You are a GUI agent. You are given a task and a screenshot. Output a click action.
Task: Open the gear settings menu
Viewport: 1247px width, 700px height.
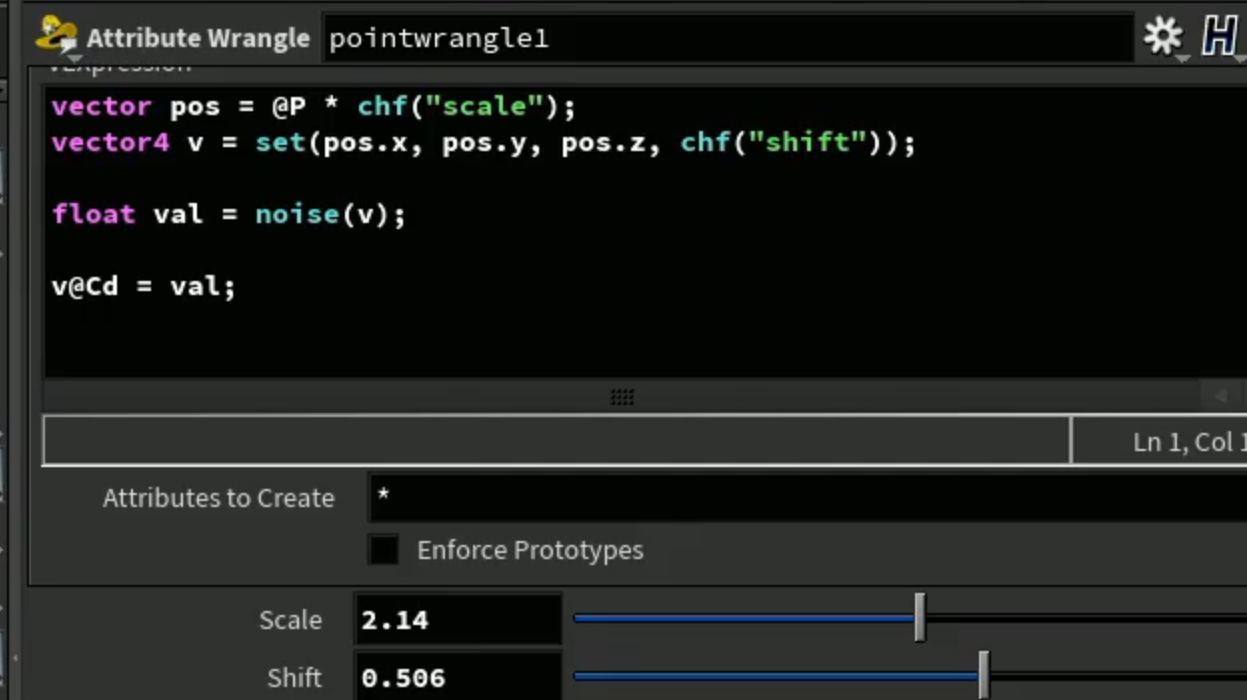1163,37
